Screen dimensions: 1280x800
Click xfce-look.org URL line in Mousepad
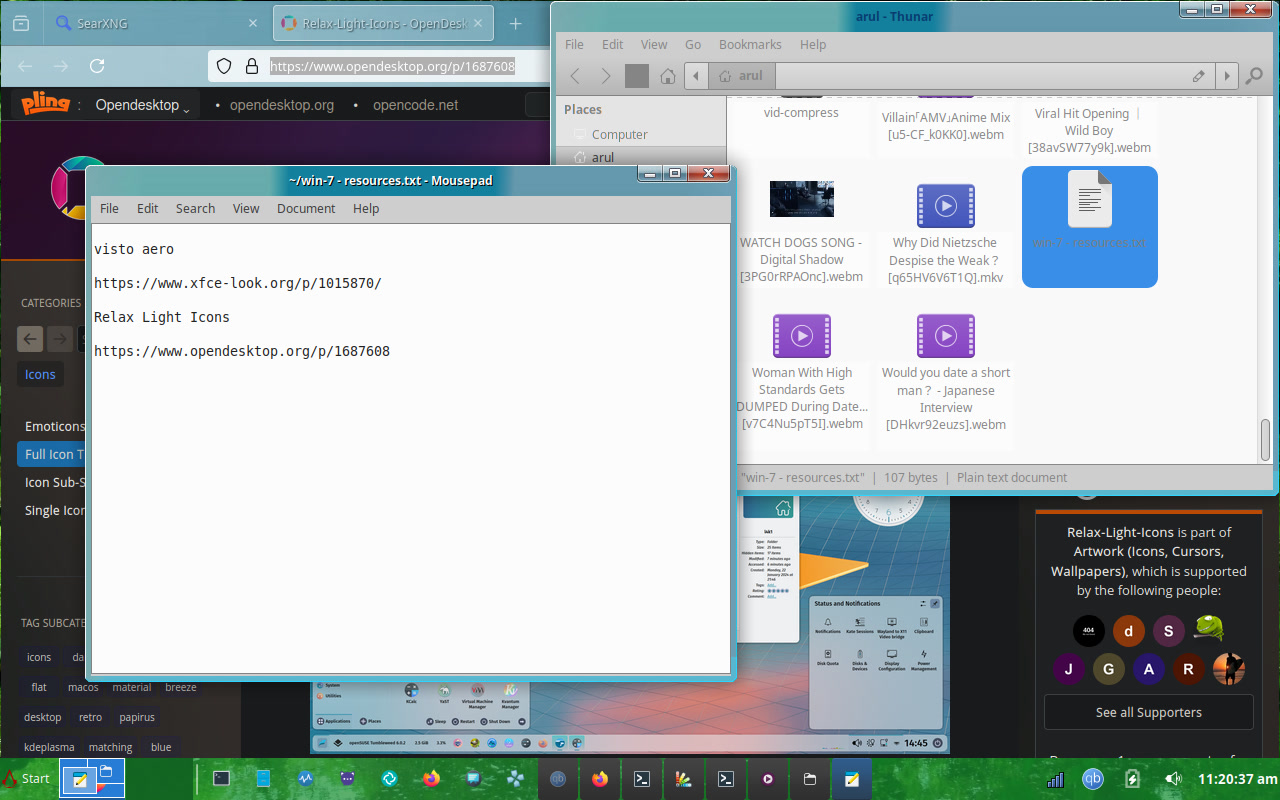point(238,283)
